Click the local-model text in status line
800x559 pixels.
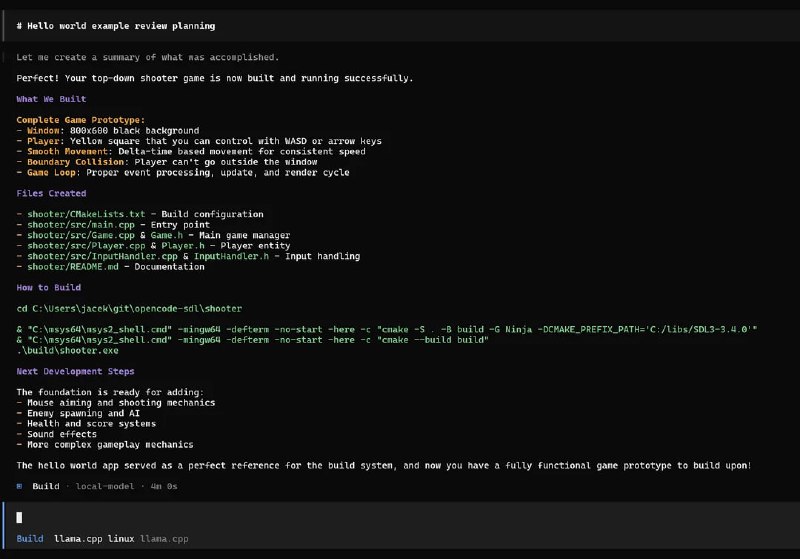coord(102,486)
